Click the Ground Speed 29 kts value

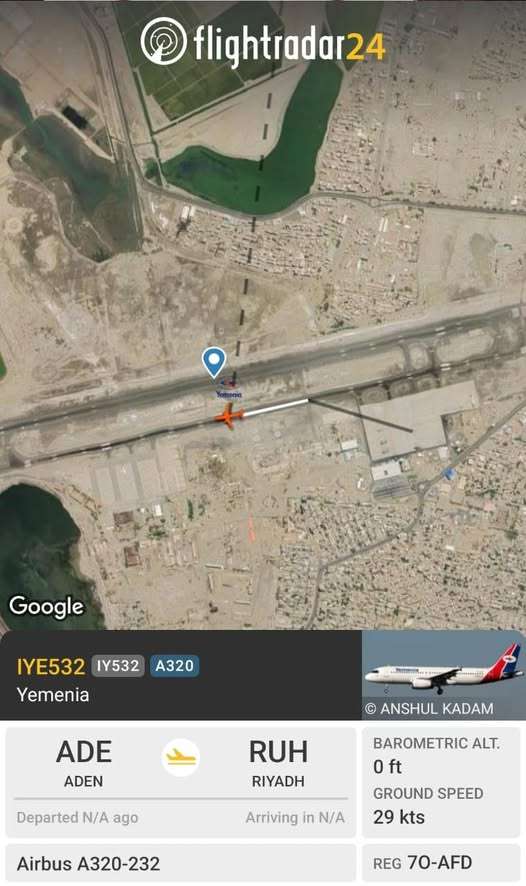(399, 816)
